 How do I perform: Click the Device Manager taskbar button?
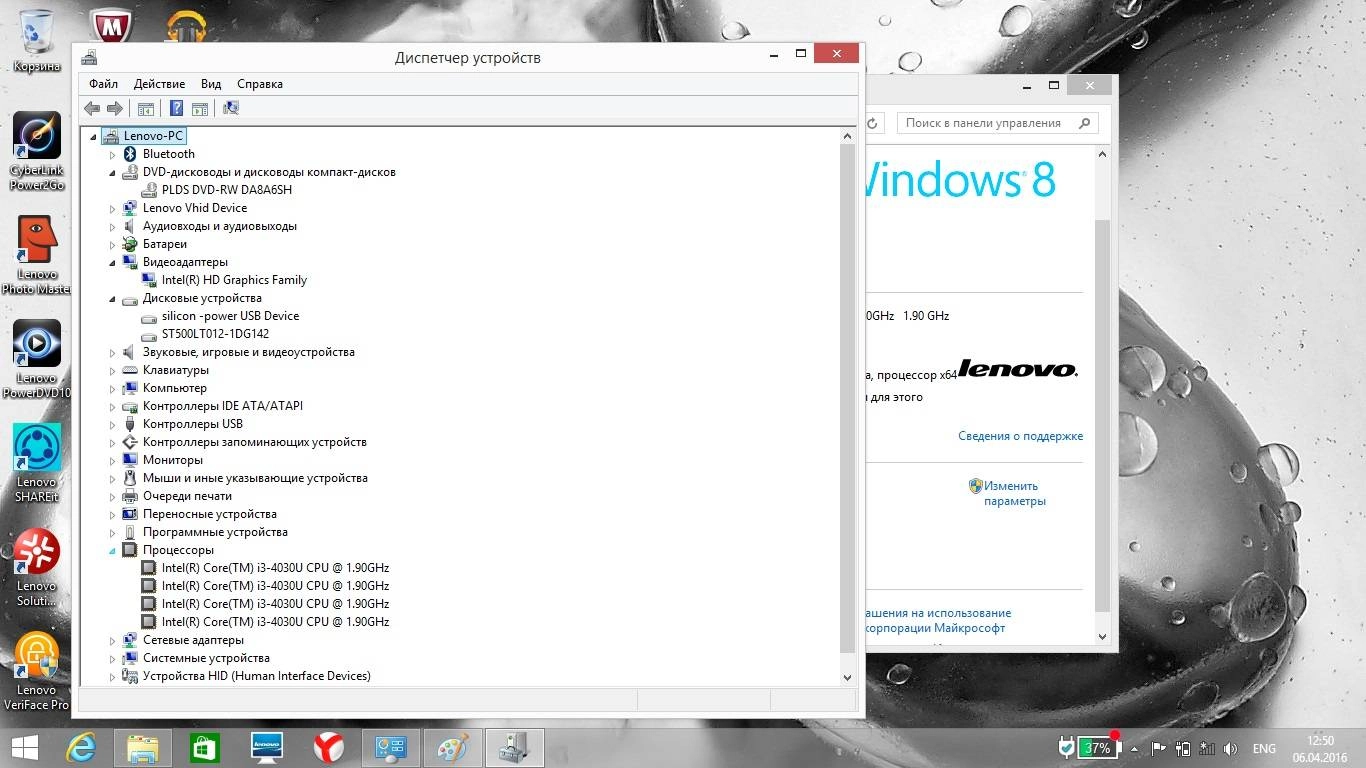515,747
